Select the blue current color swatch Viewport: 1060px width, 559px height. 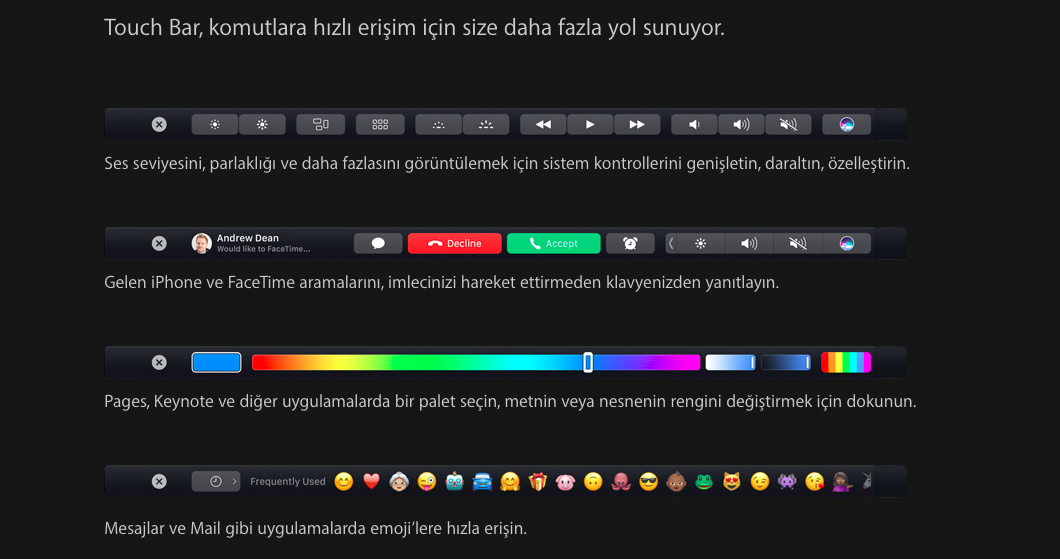216,362
